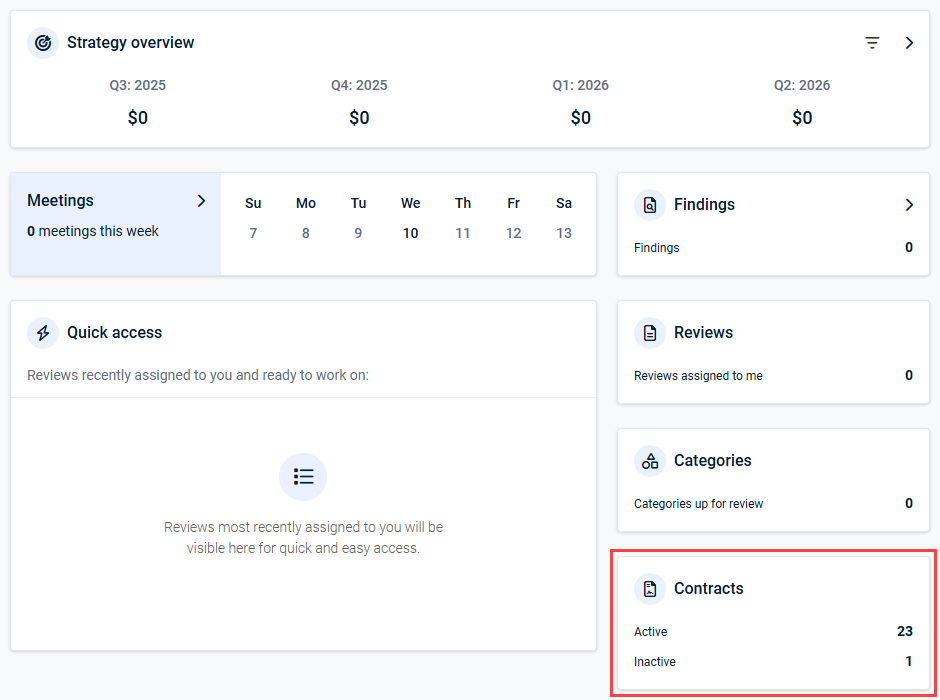Click the Q3: 2025 strategy amount

(x=138, y=118)
